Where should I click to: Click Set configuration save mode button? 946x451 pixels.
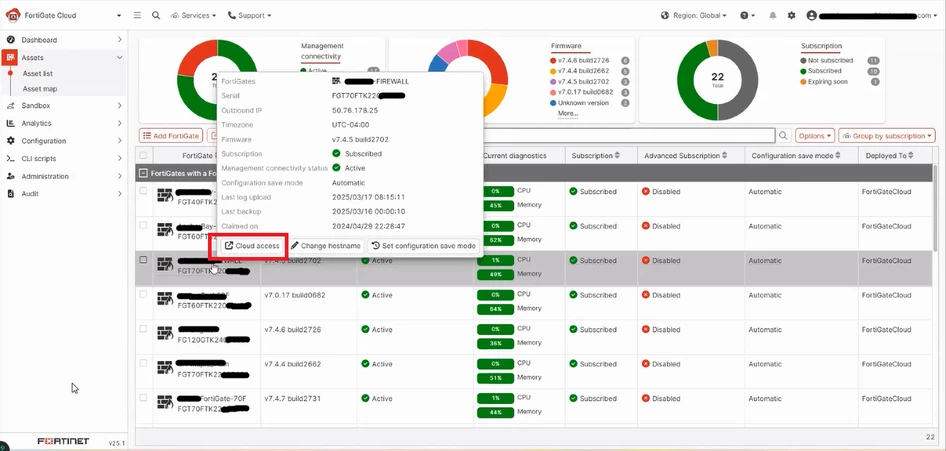click(424, 246)
